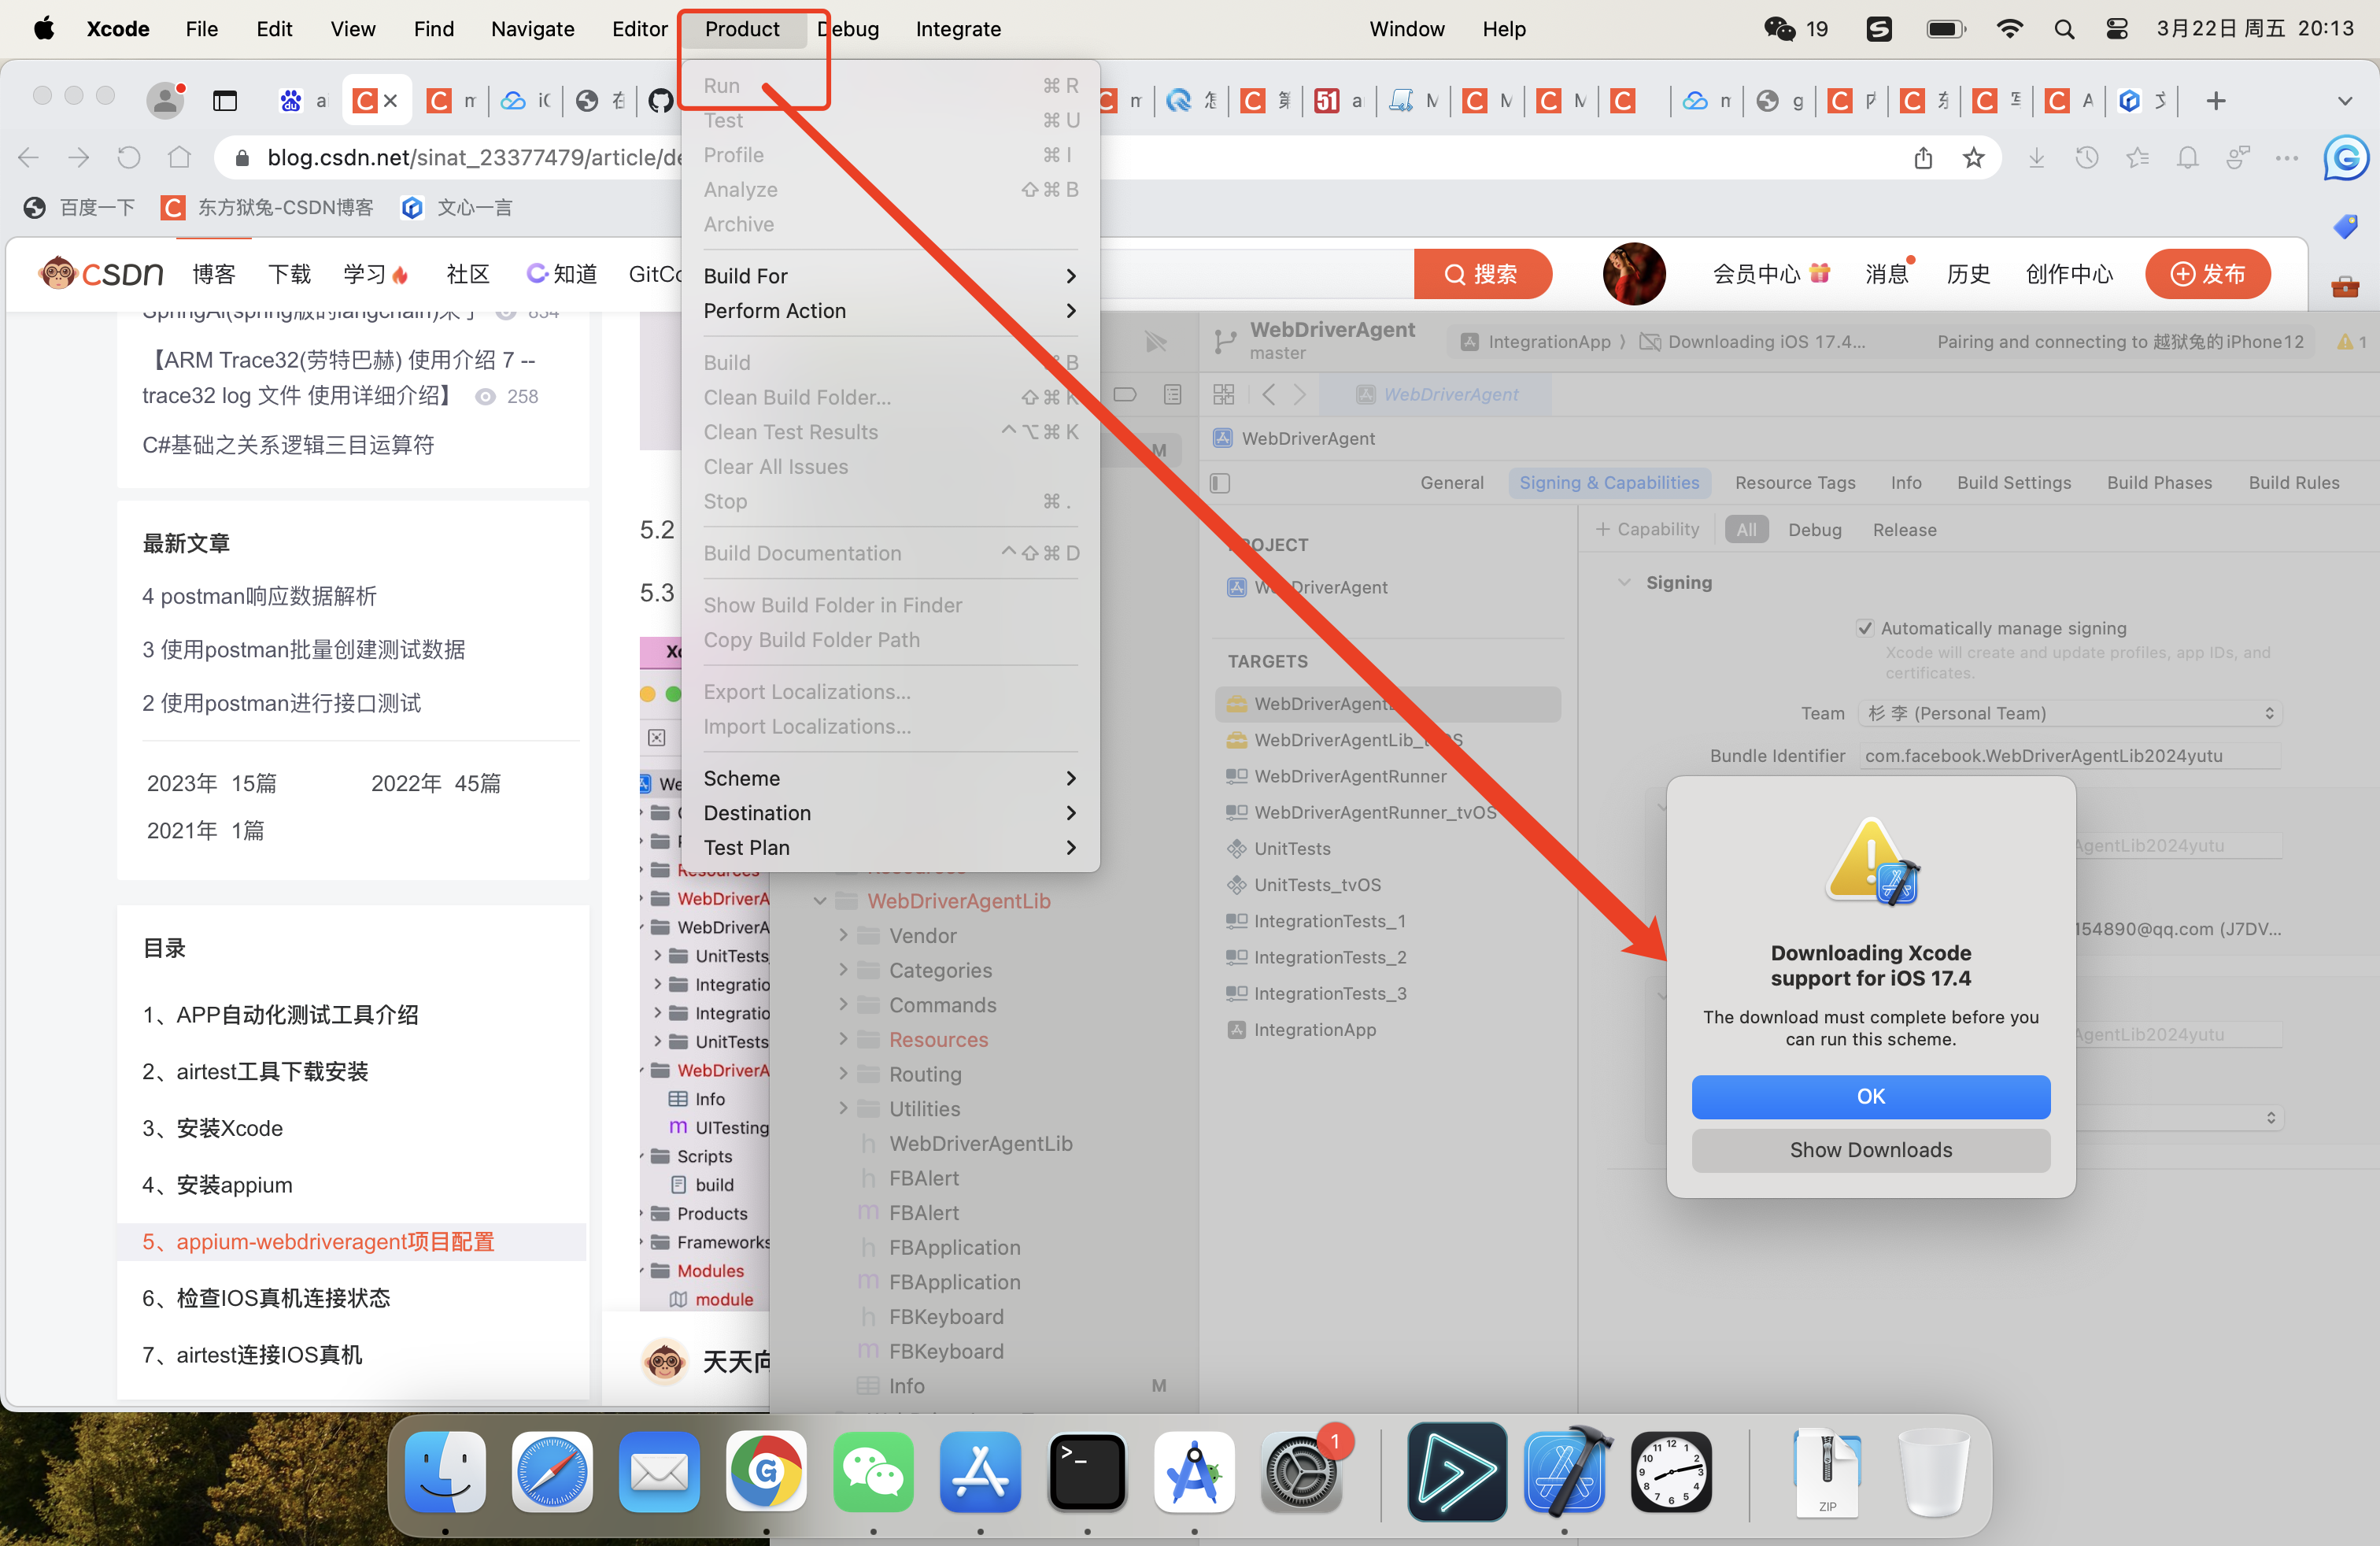Image resolution: width=2380 pixels, height=1546 pixels.
Task: Open WeChat icon in menu bar
Action: tap(1779, 29)
